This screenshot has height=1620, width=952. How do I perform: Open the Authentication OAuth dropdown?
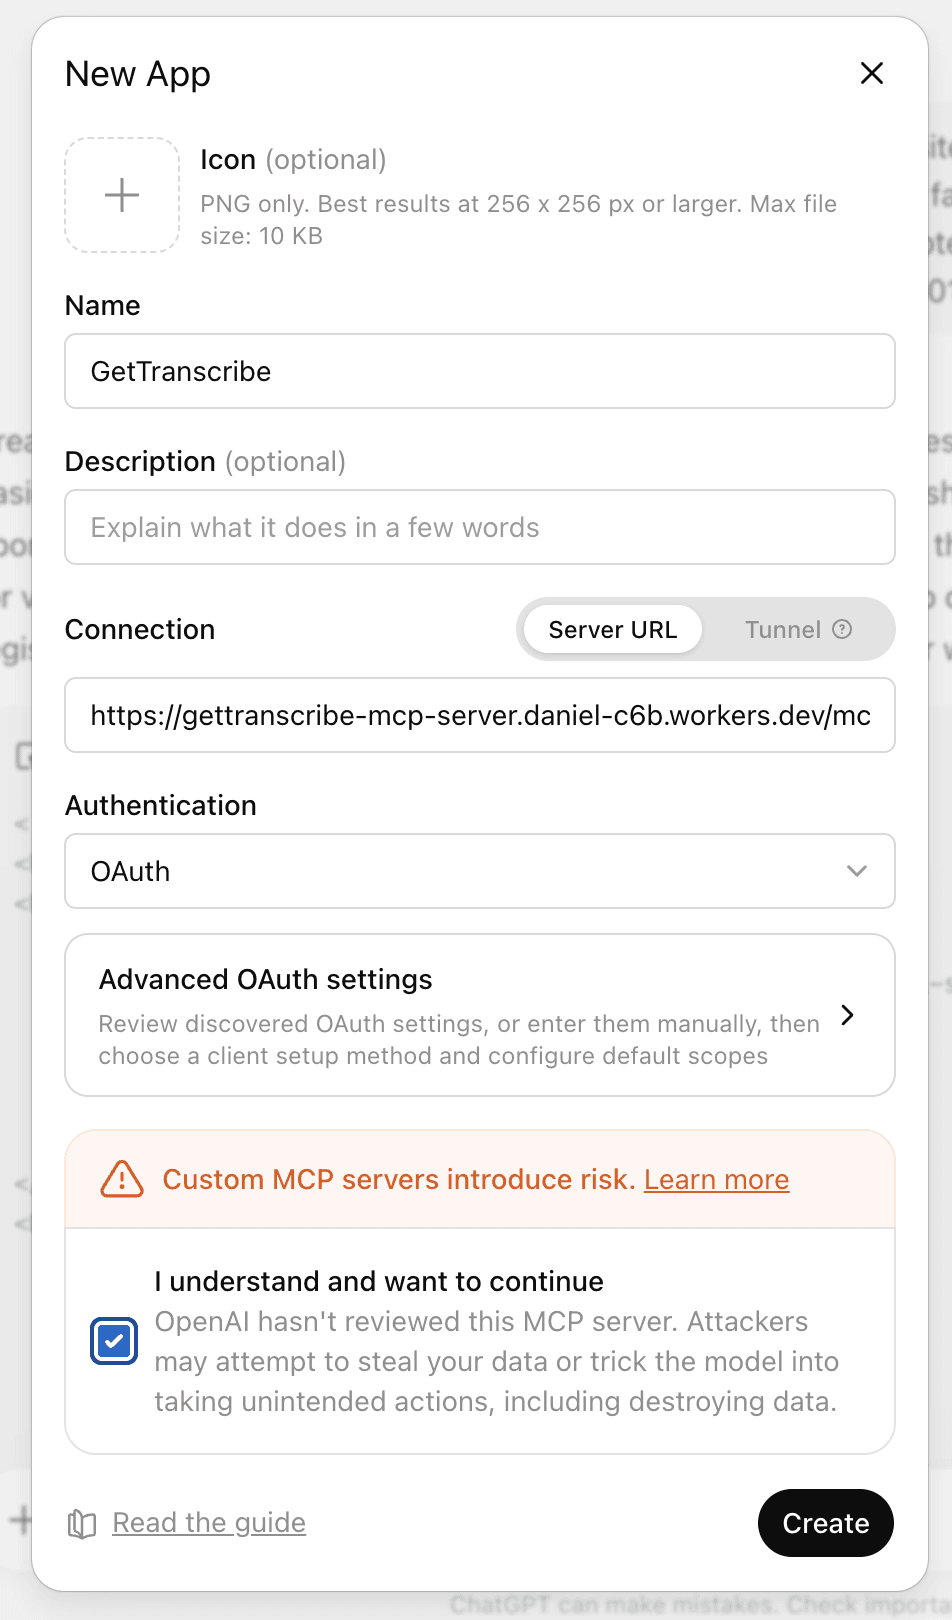click(x=480, y=871)
